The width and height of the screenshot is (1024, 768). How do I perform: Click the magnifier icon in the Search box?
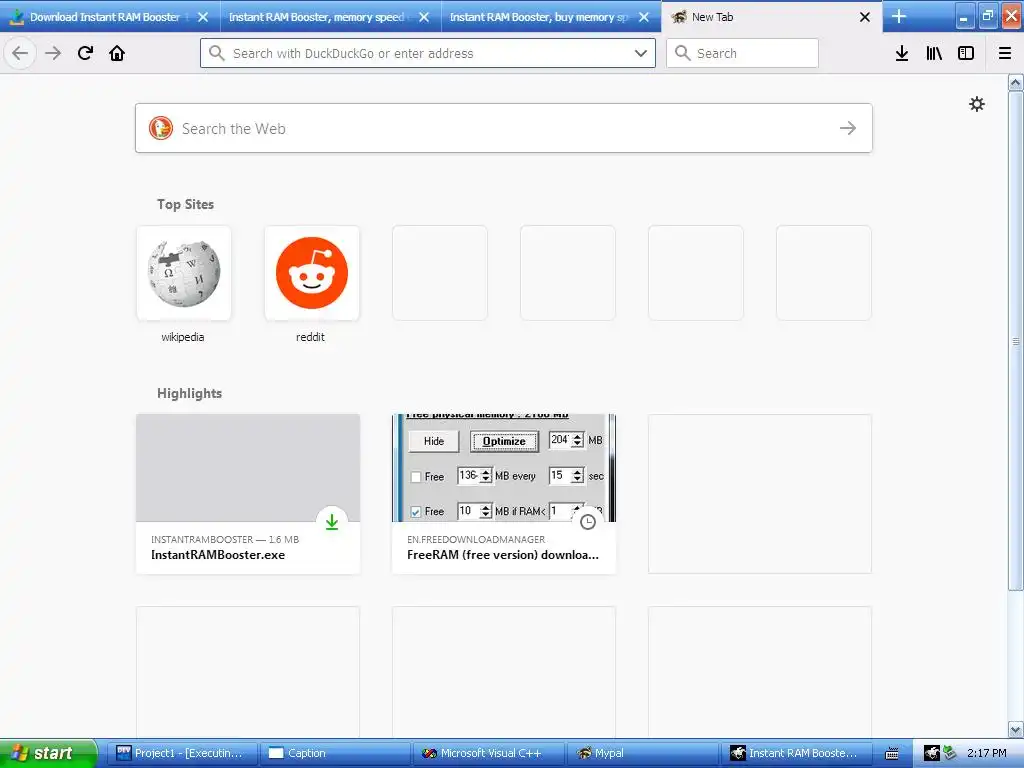[x=682, y=53]
